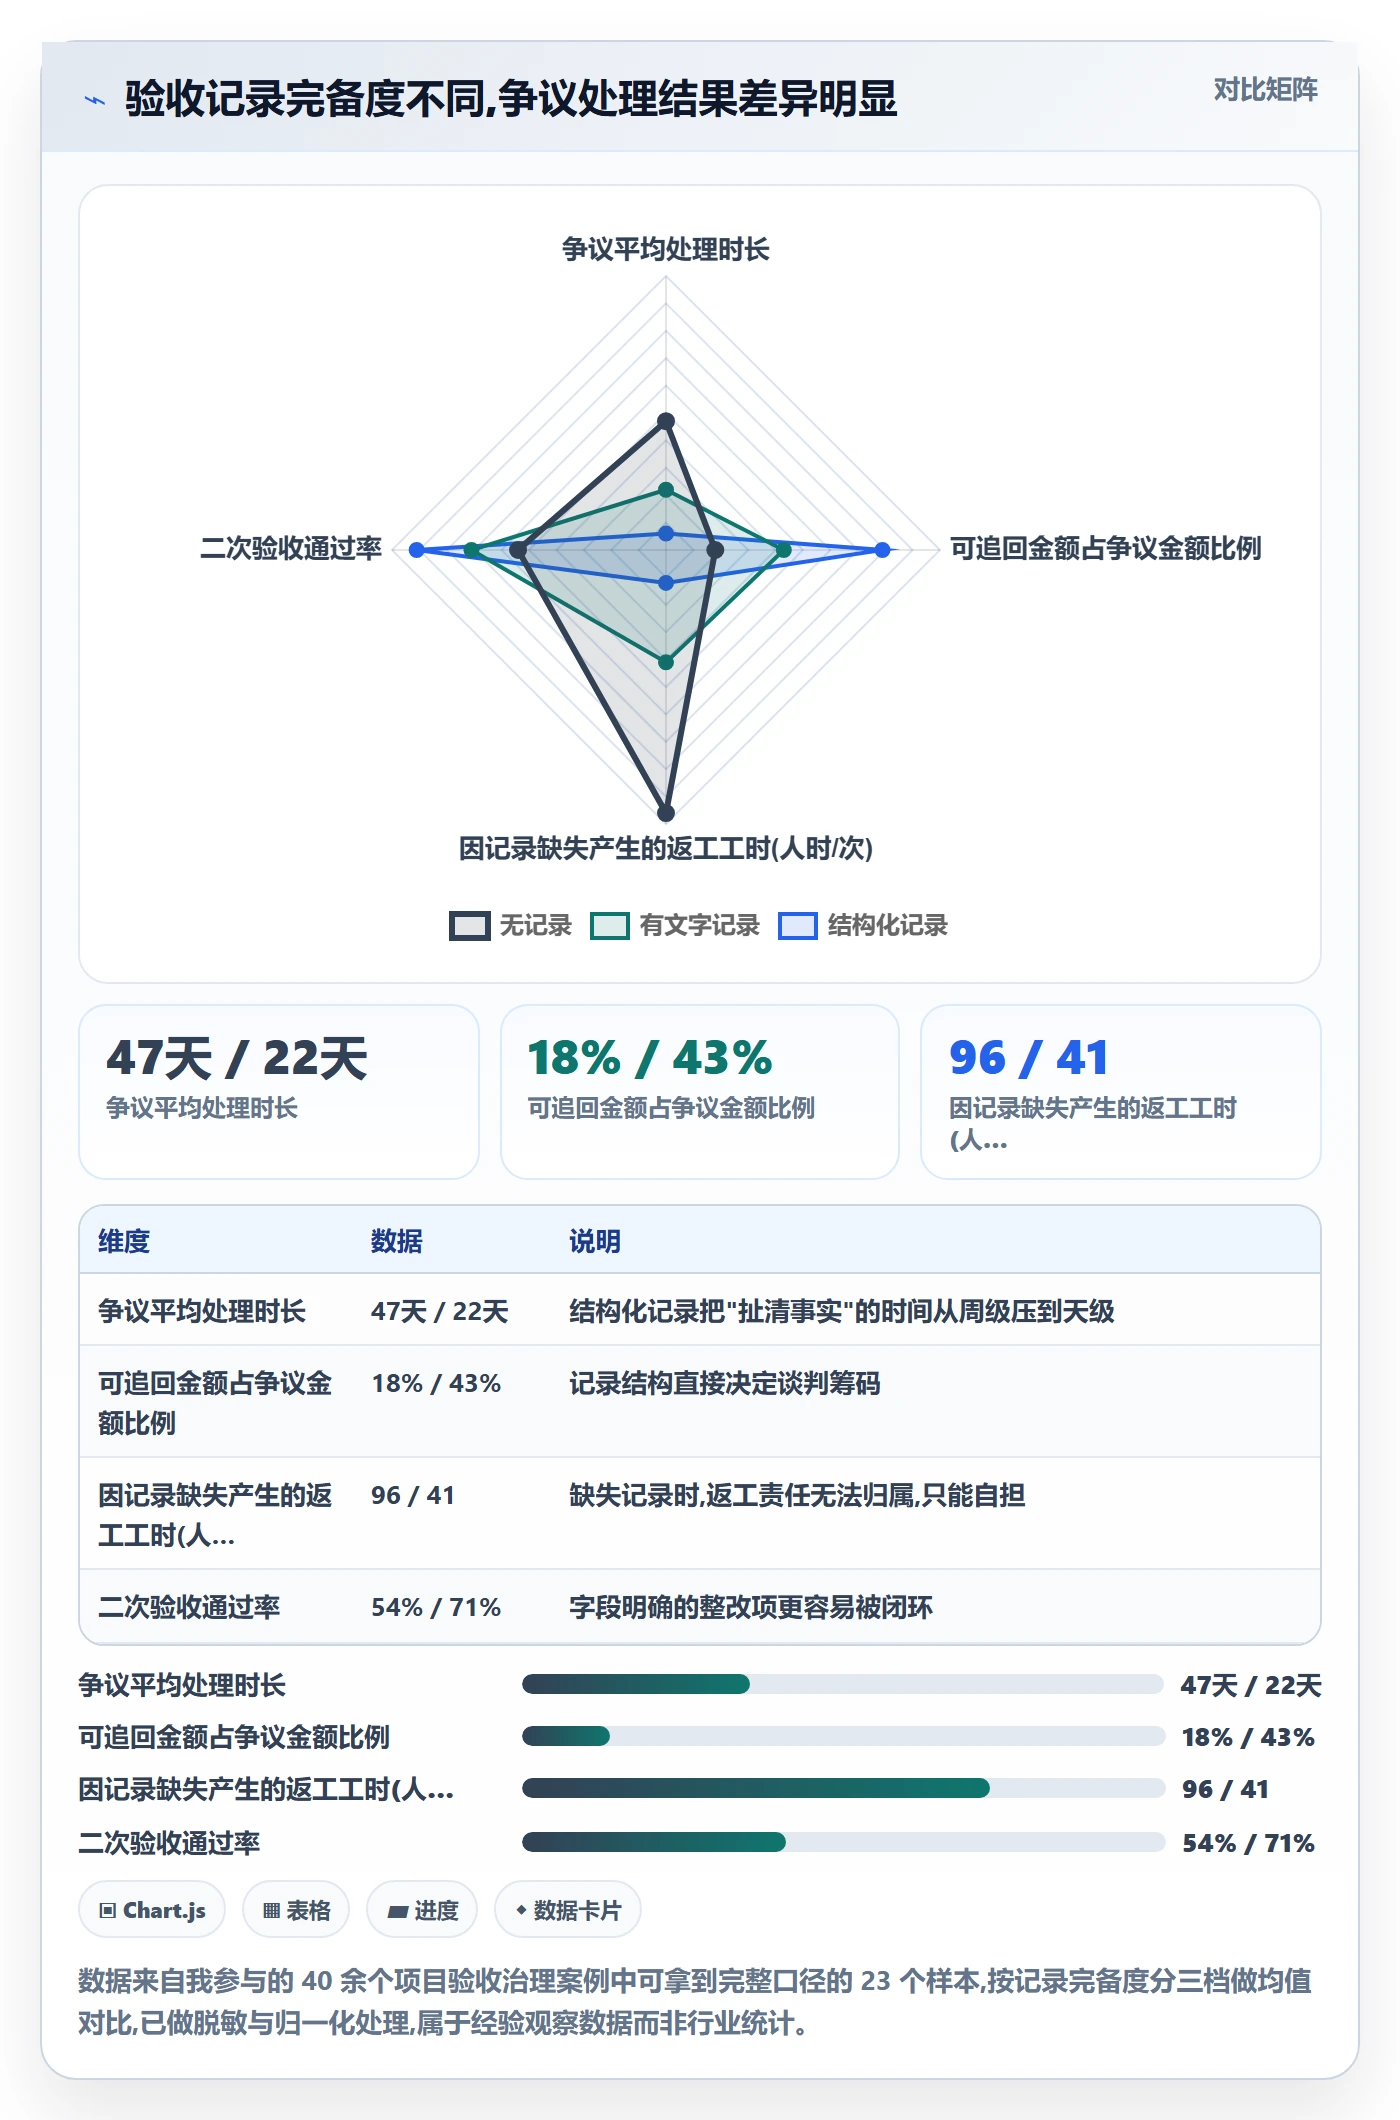
Task: Click the footnote starting 数据来自我参与的
Action: point(695,2002)
